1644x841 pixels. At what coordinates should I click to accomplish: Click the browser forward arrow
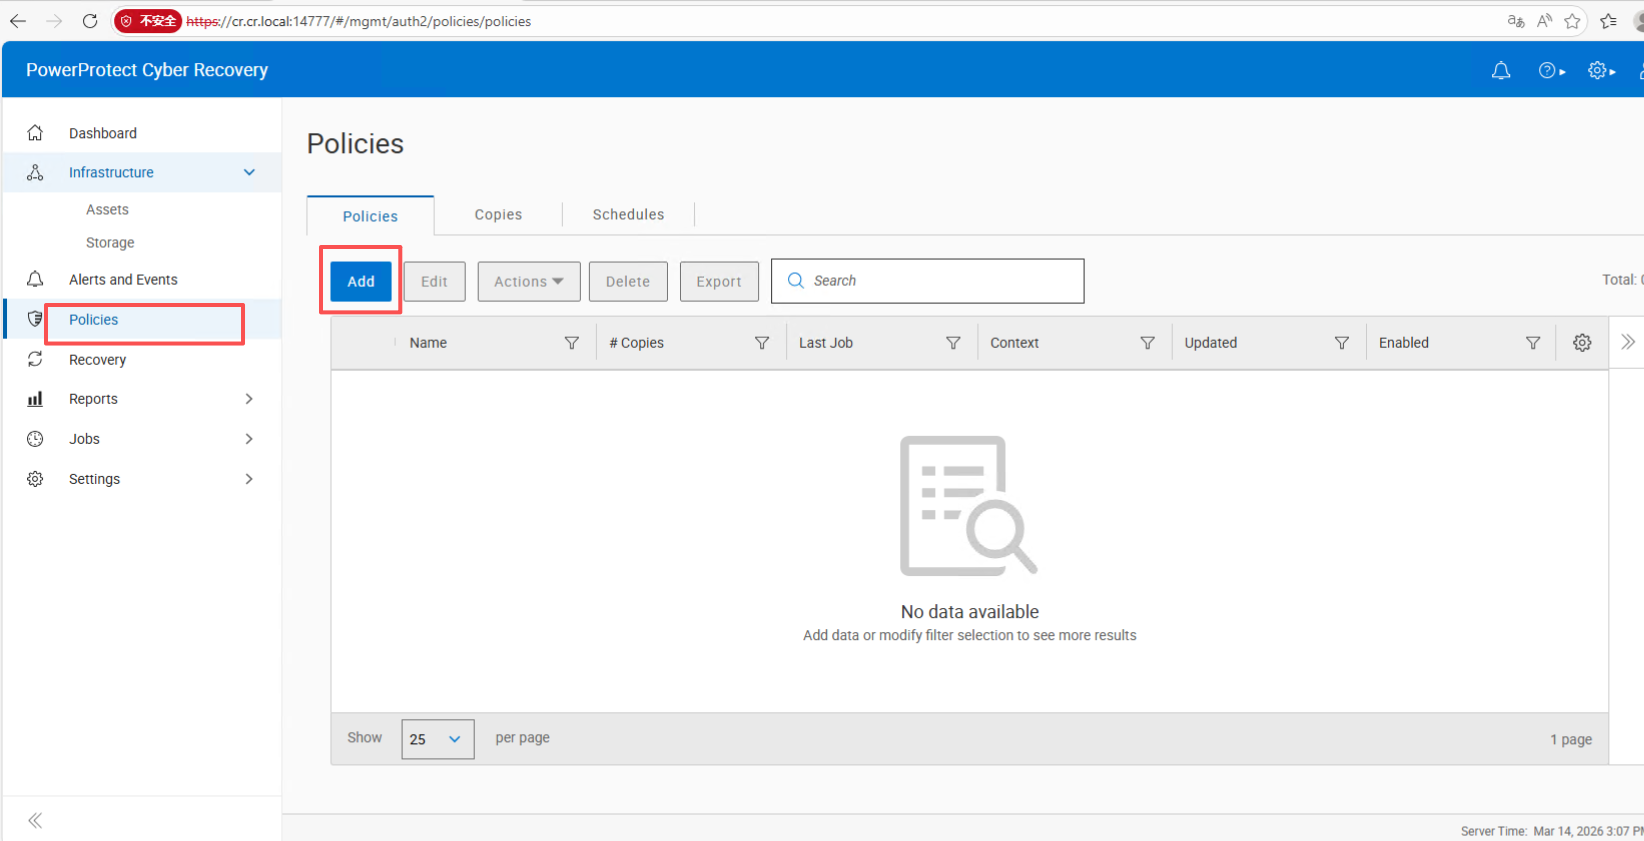coord(54,21)
